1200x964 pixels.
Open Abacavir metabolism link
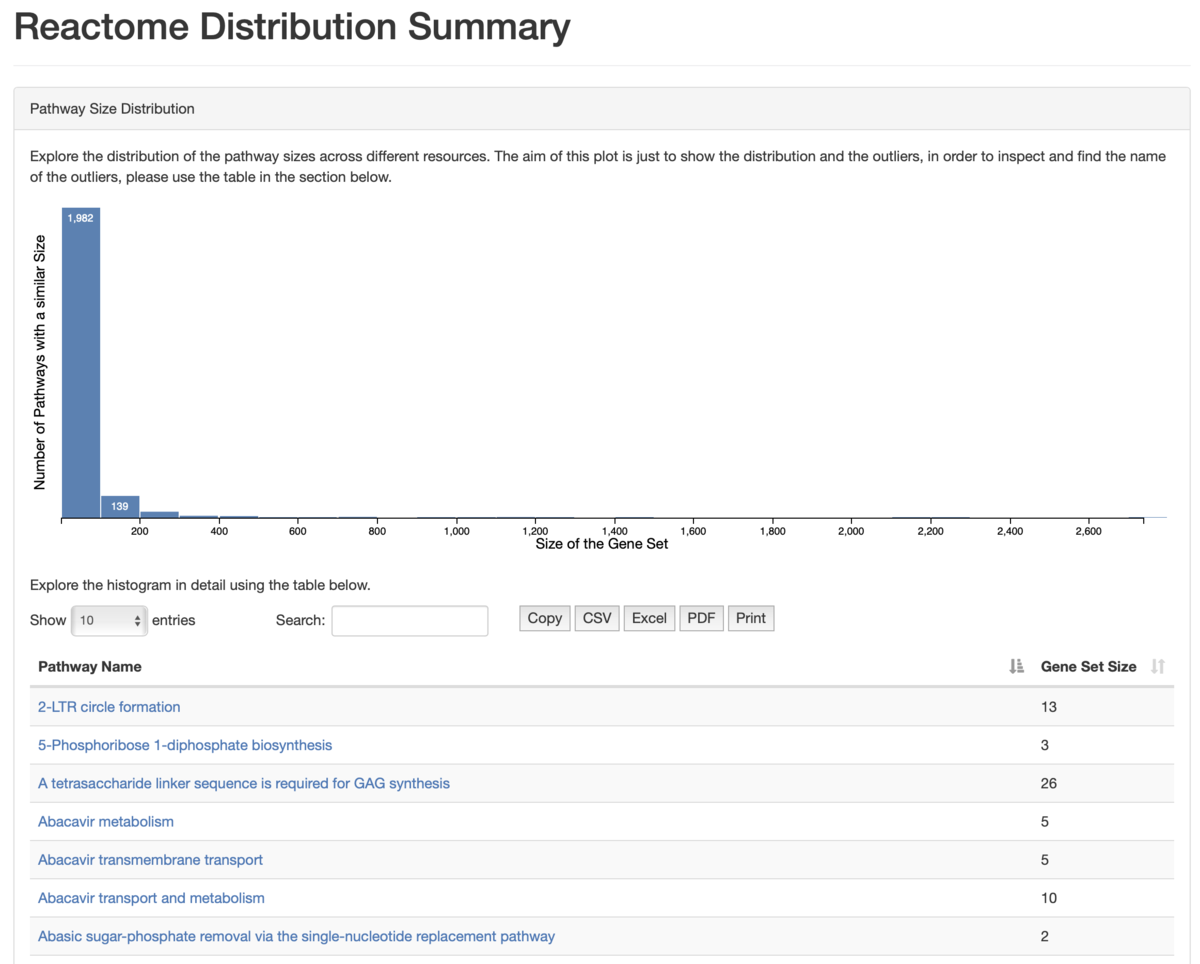pyautogui.click(x=106, y=821)
